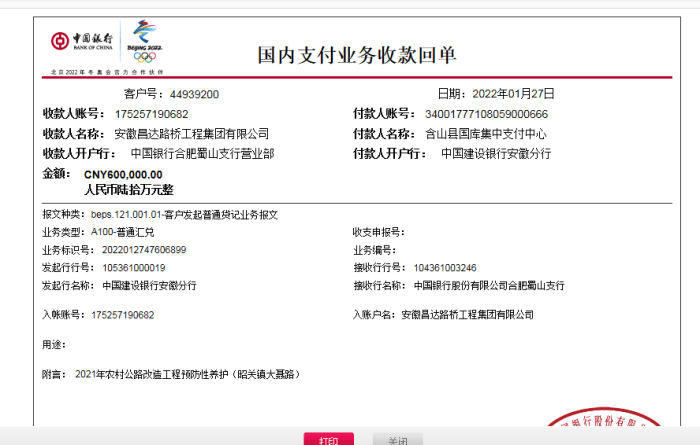This screenshot has width=700, height=445.
Task: Select the payee account number 175257190682 at top
Action: point(151,114)
